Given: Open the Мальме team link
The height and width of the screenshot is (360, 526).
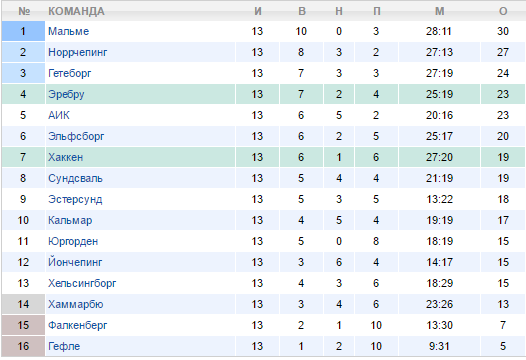Looking at the screenshot, I should pos(68,31).
